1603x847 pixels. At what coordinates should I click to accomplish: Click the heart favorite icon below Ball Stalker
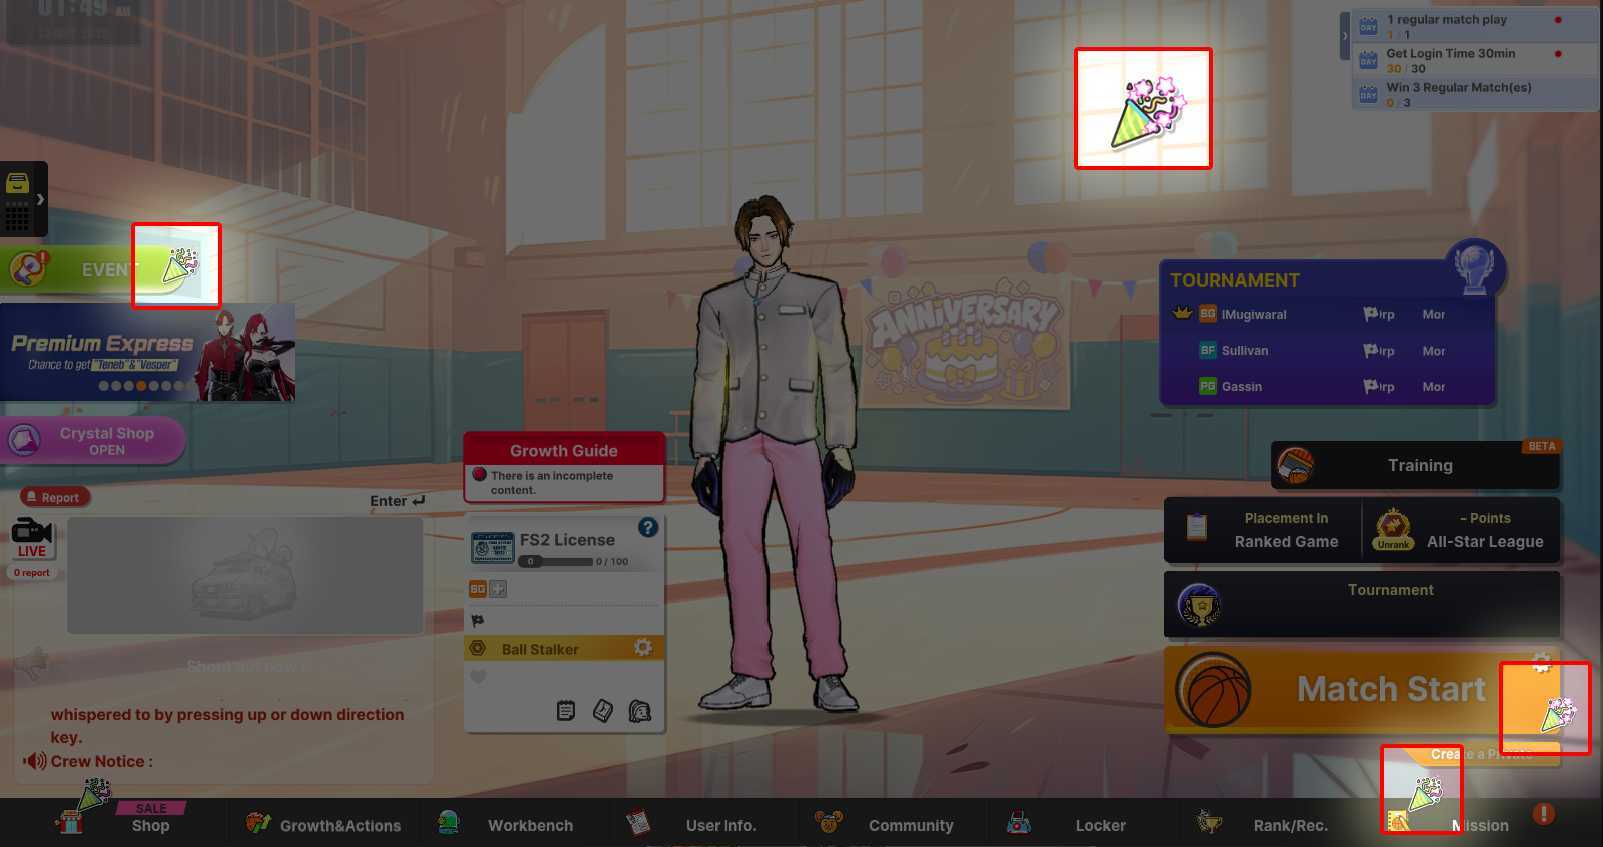[x=478, y=676]
